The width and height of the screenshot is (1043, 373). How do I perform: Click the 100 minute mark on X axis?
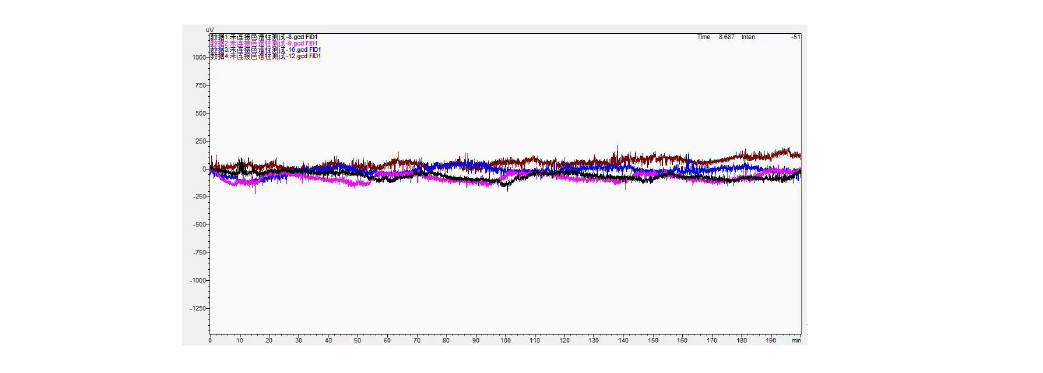pos(505,340)
